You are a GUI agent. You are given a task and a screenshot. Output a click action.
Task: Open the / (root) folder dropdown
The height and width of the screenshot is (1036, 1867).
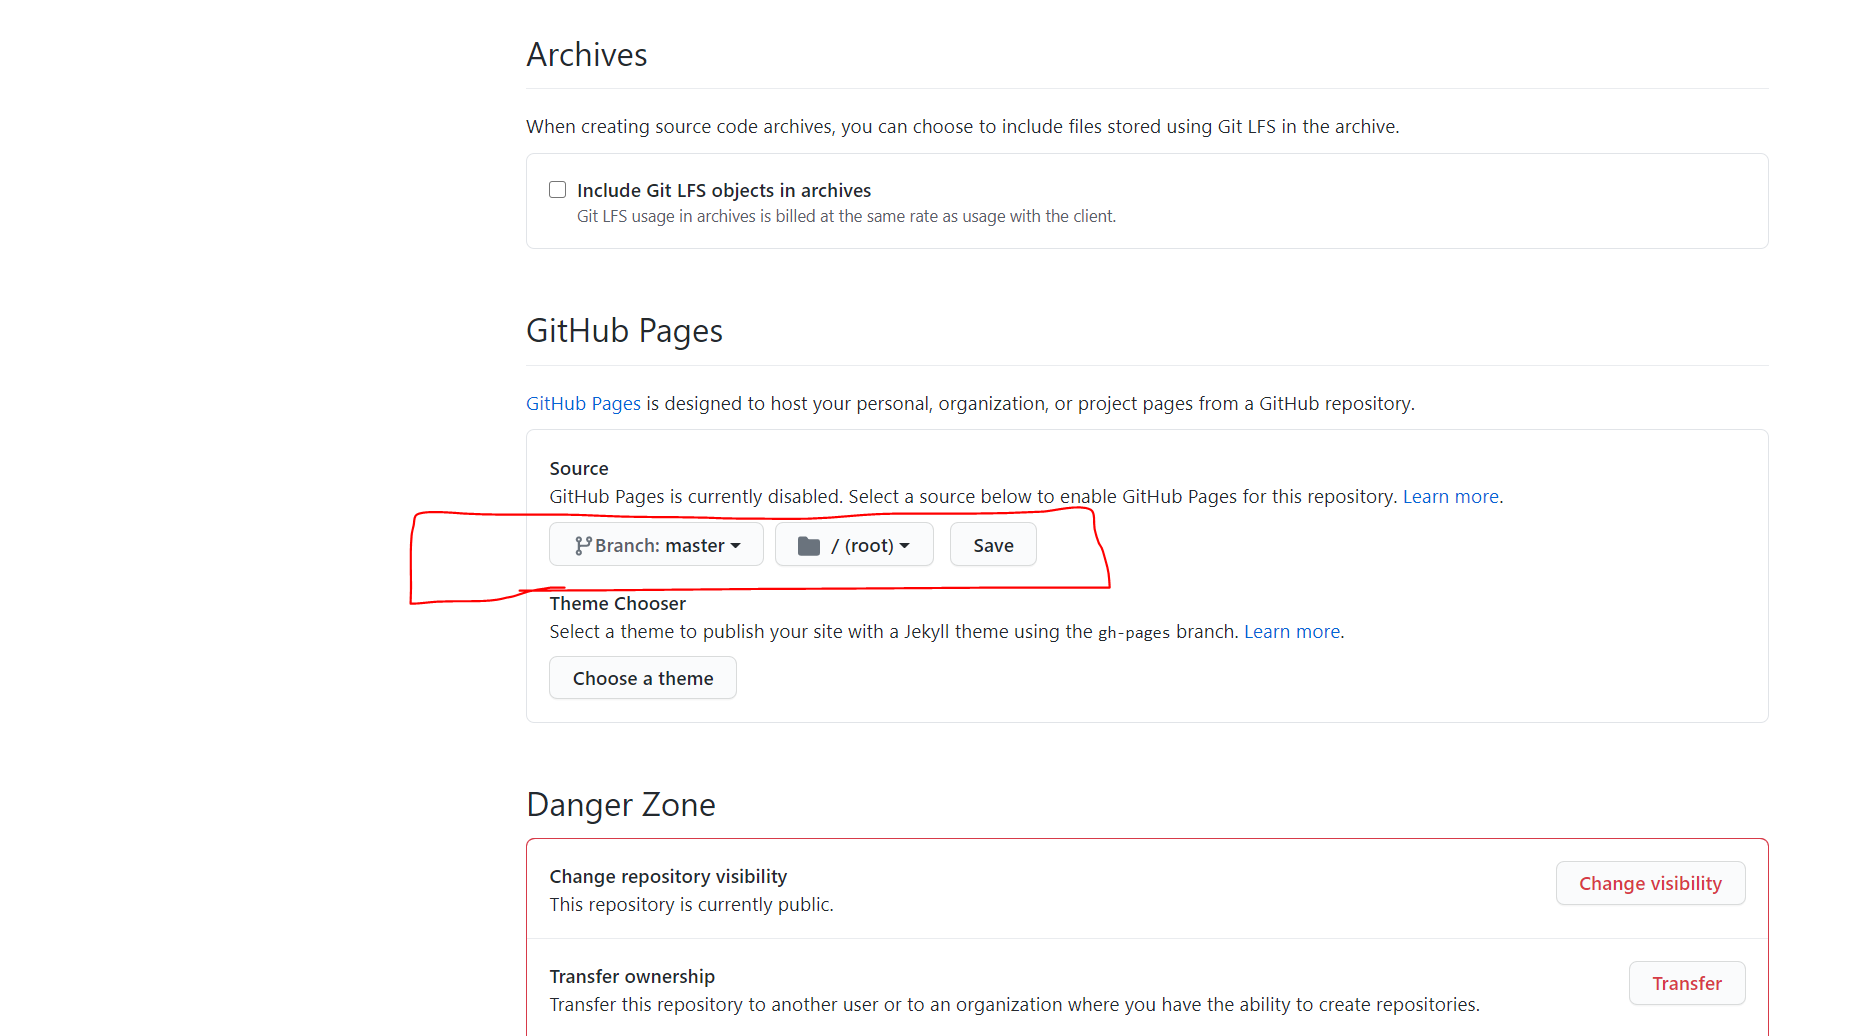[x=854, y=545]
